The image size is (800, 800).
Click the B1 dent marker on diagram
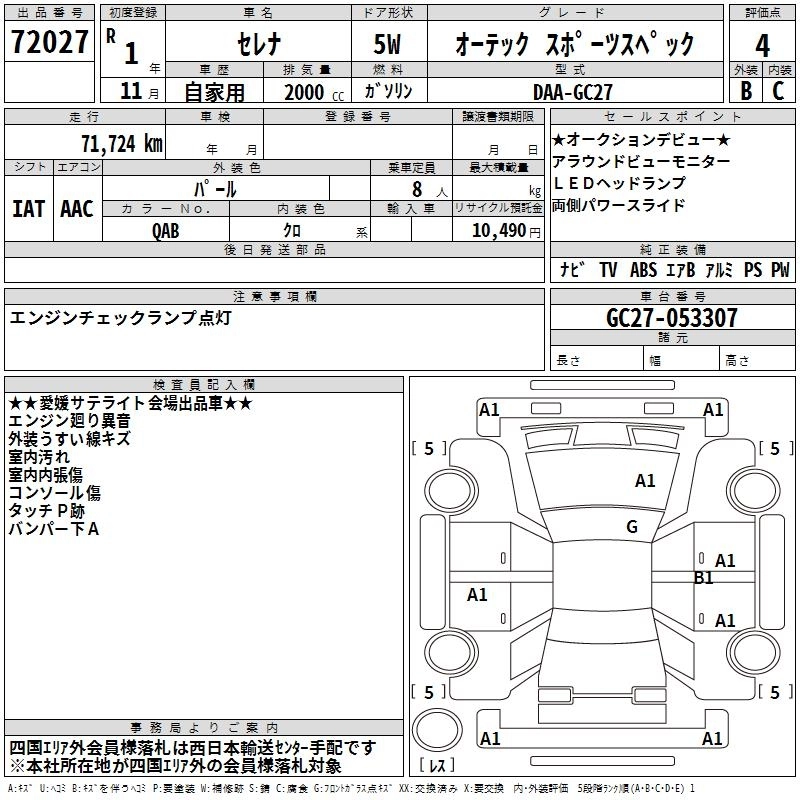click(x=703, y=578)
